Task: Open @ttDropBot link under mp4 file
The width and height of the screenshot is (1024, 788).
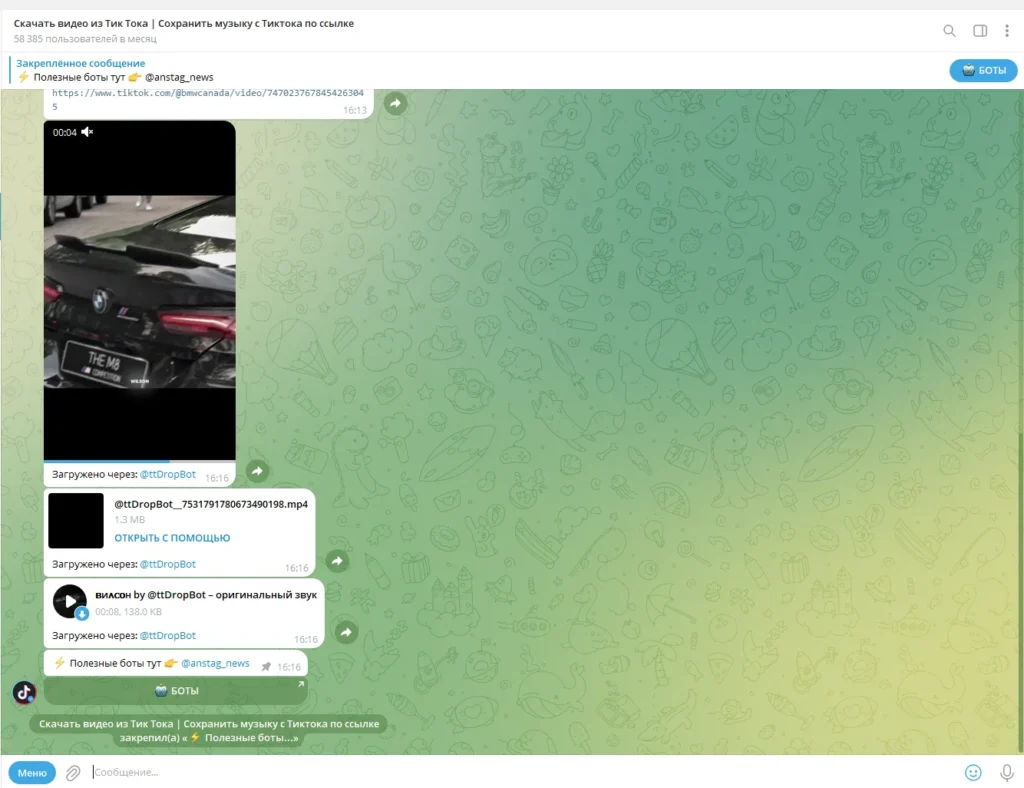Action: pyautogui.click(x=168, y=564)
